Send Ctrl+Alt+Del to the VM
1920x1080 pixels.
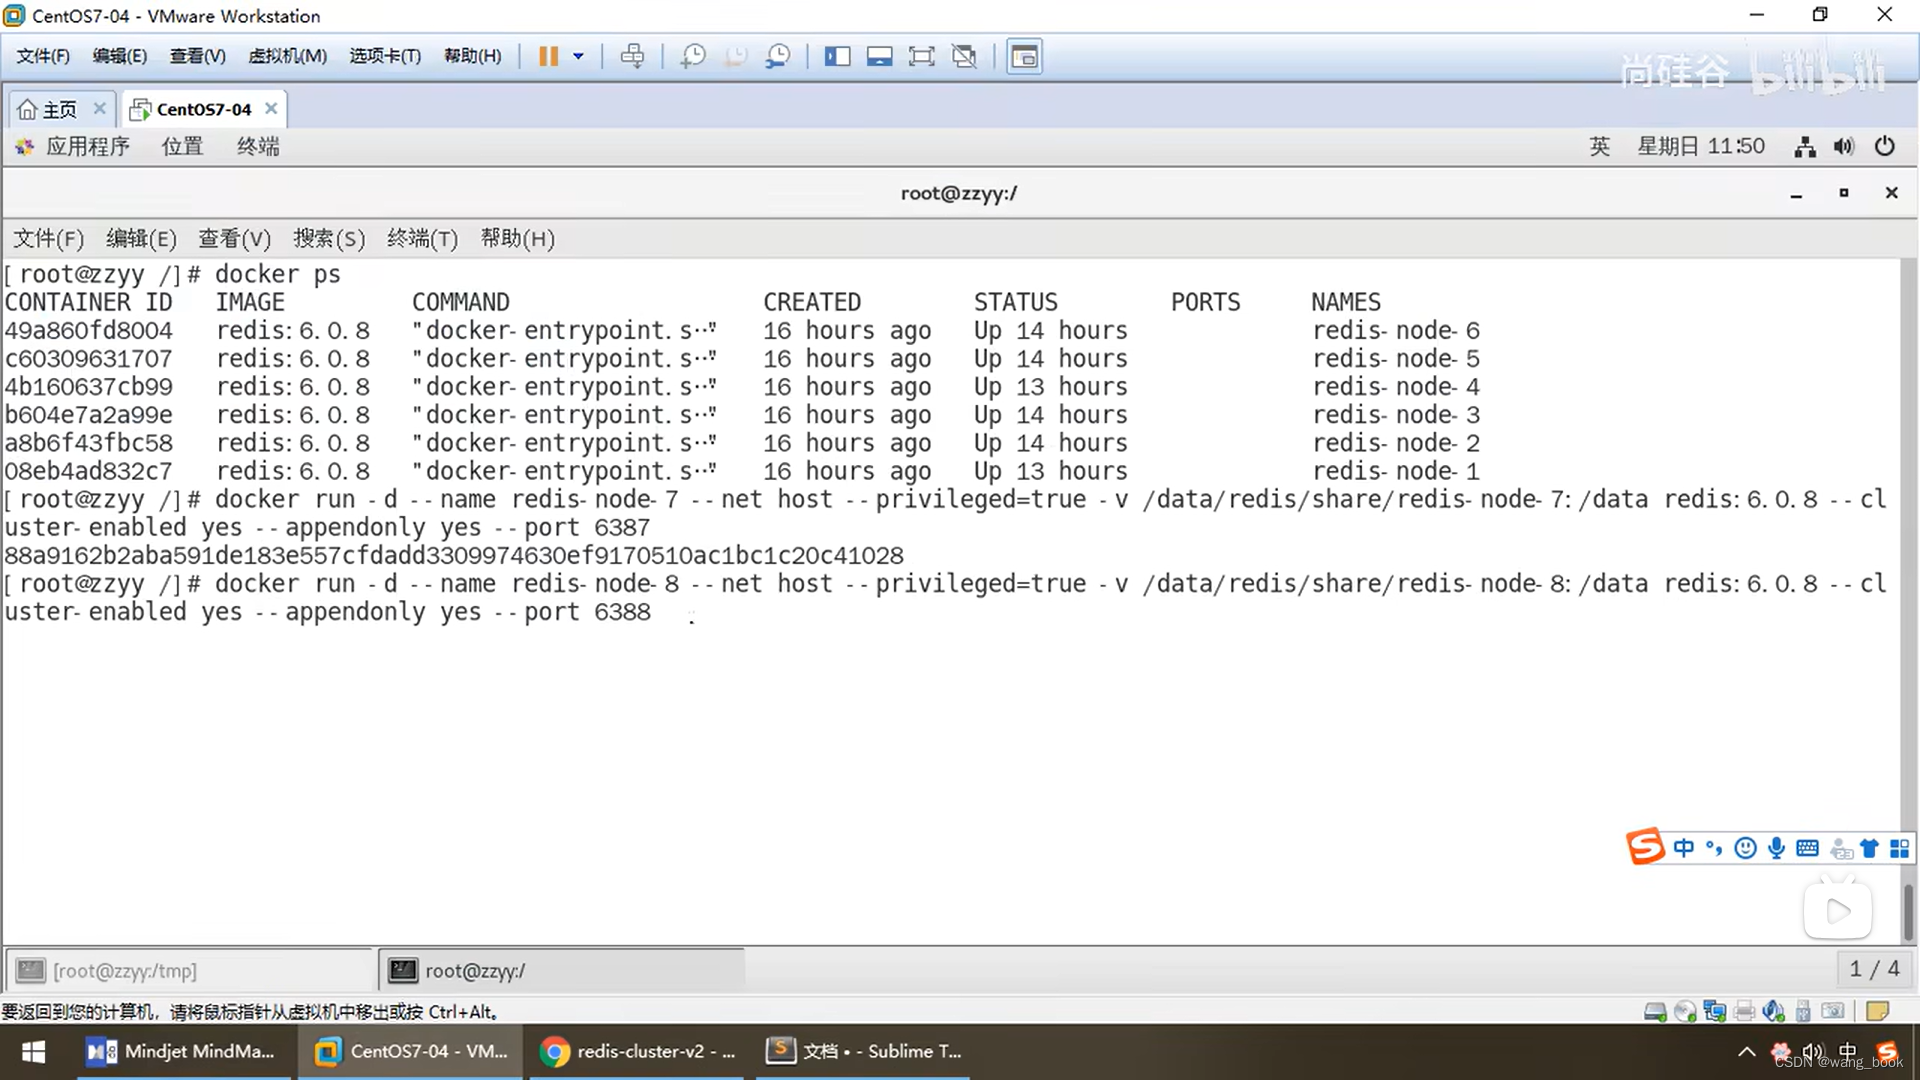632,57
